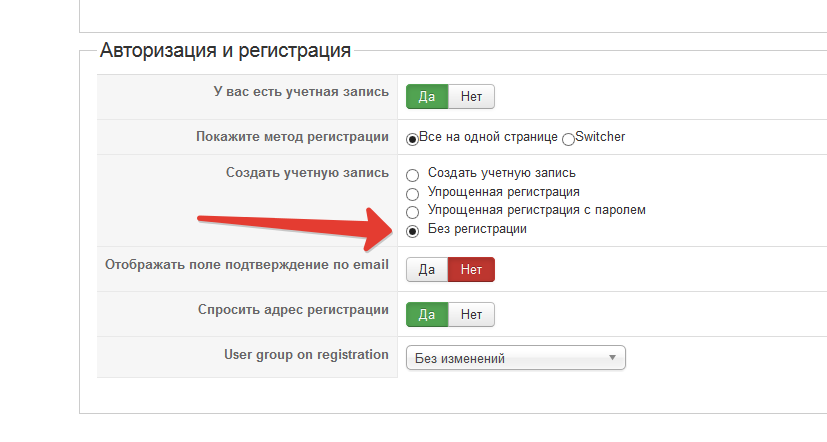Click the bold 'Создать учетную запись' row label
This screenshot has height=442, width=827.
click(307, 173)
